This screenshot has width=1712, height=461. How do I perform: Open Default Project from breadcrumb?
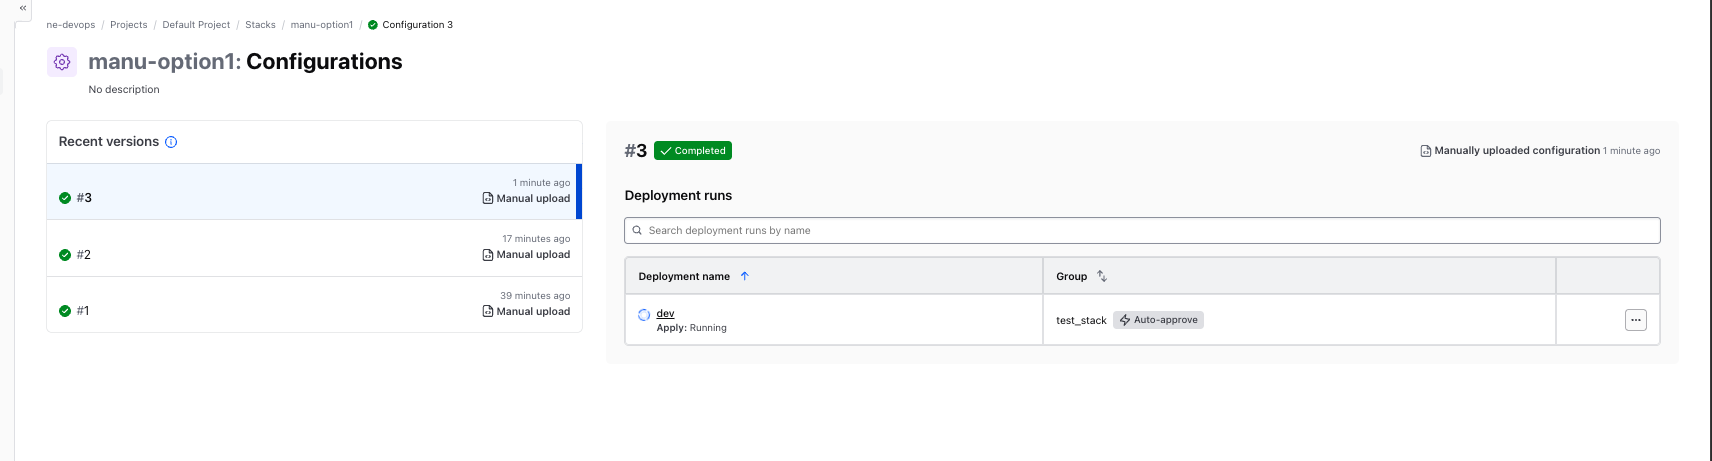pyautogui.click(x=196, y=25)
